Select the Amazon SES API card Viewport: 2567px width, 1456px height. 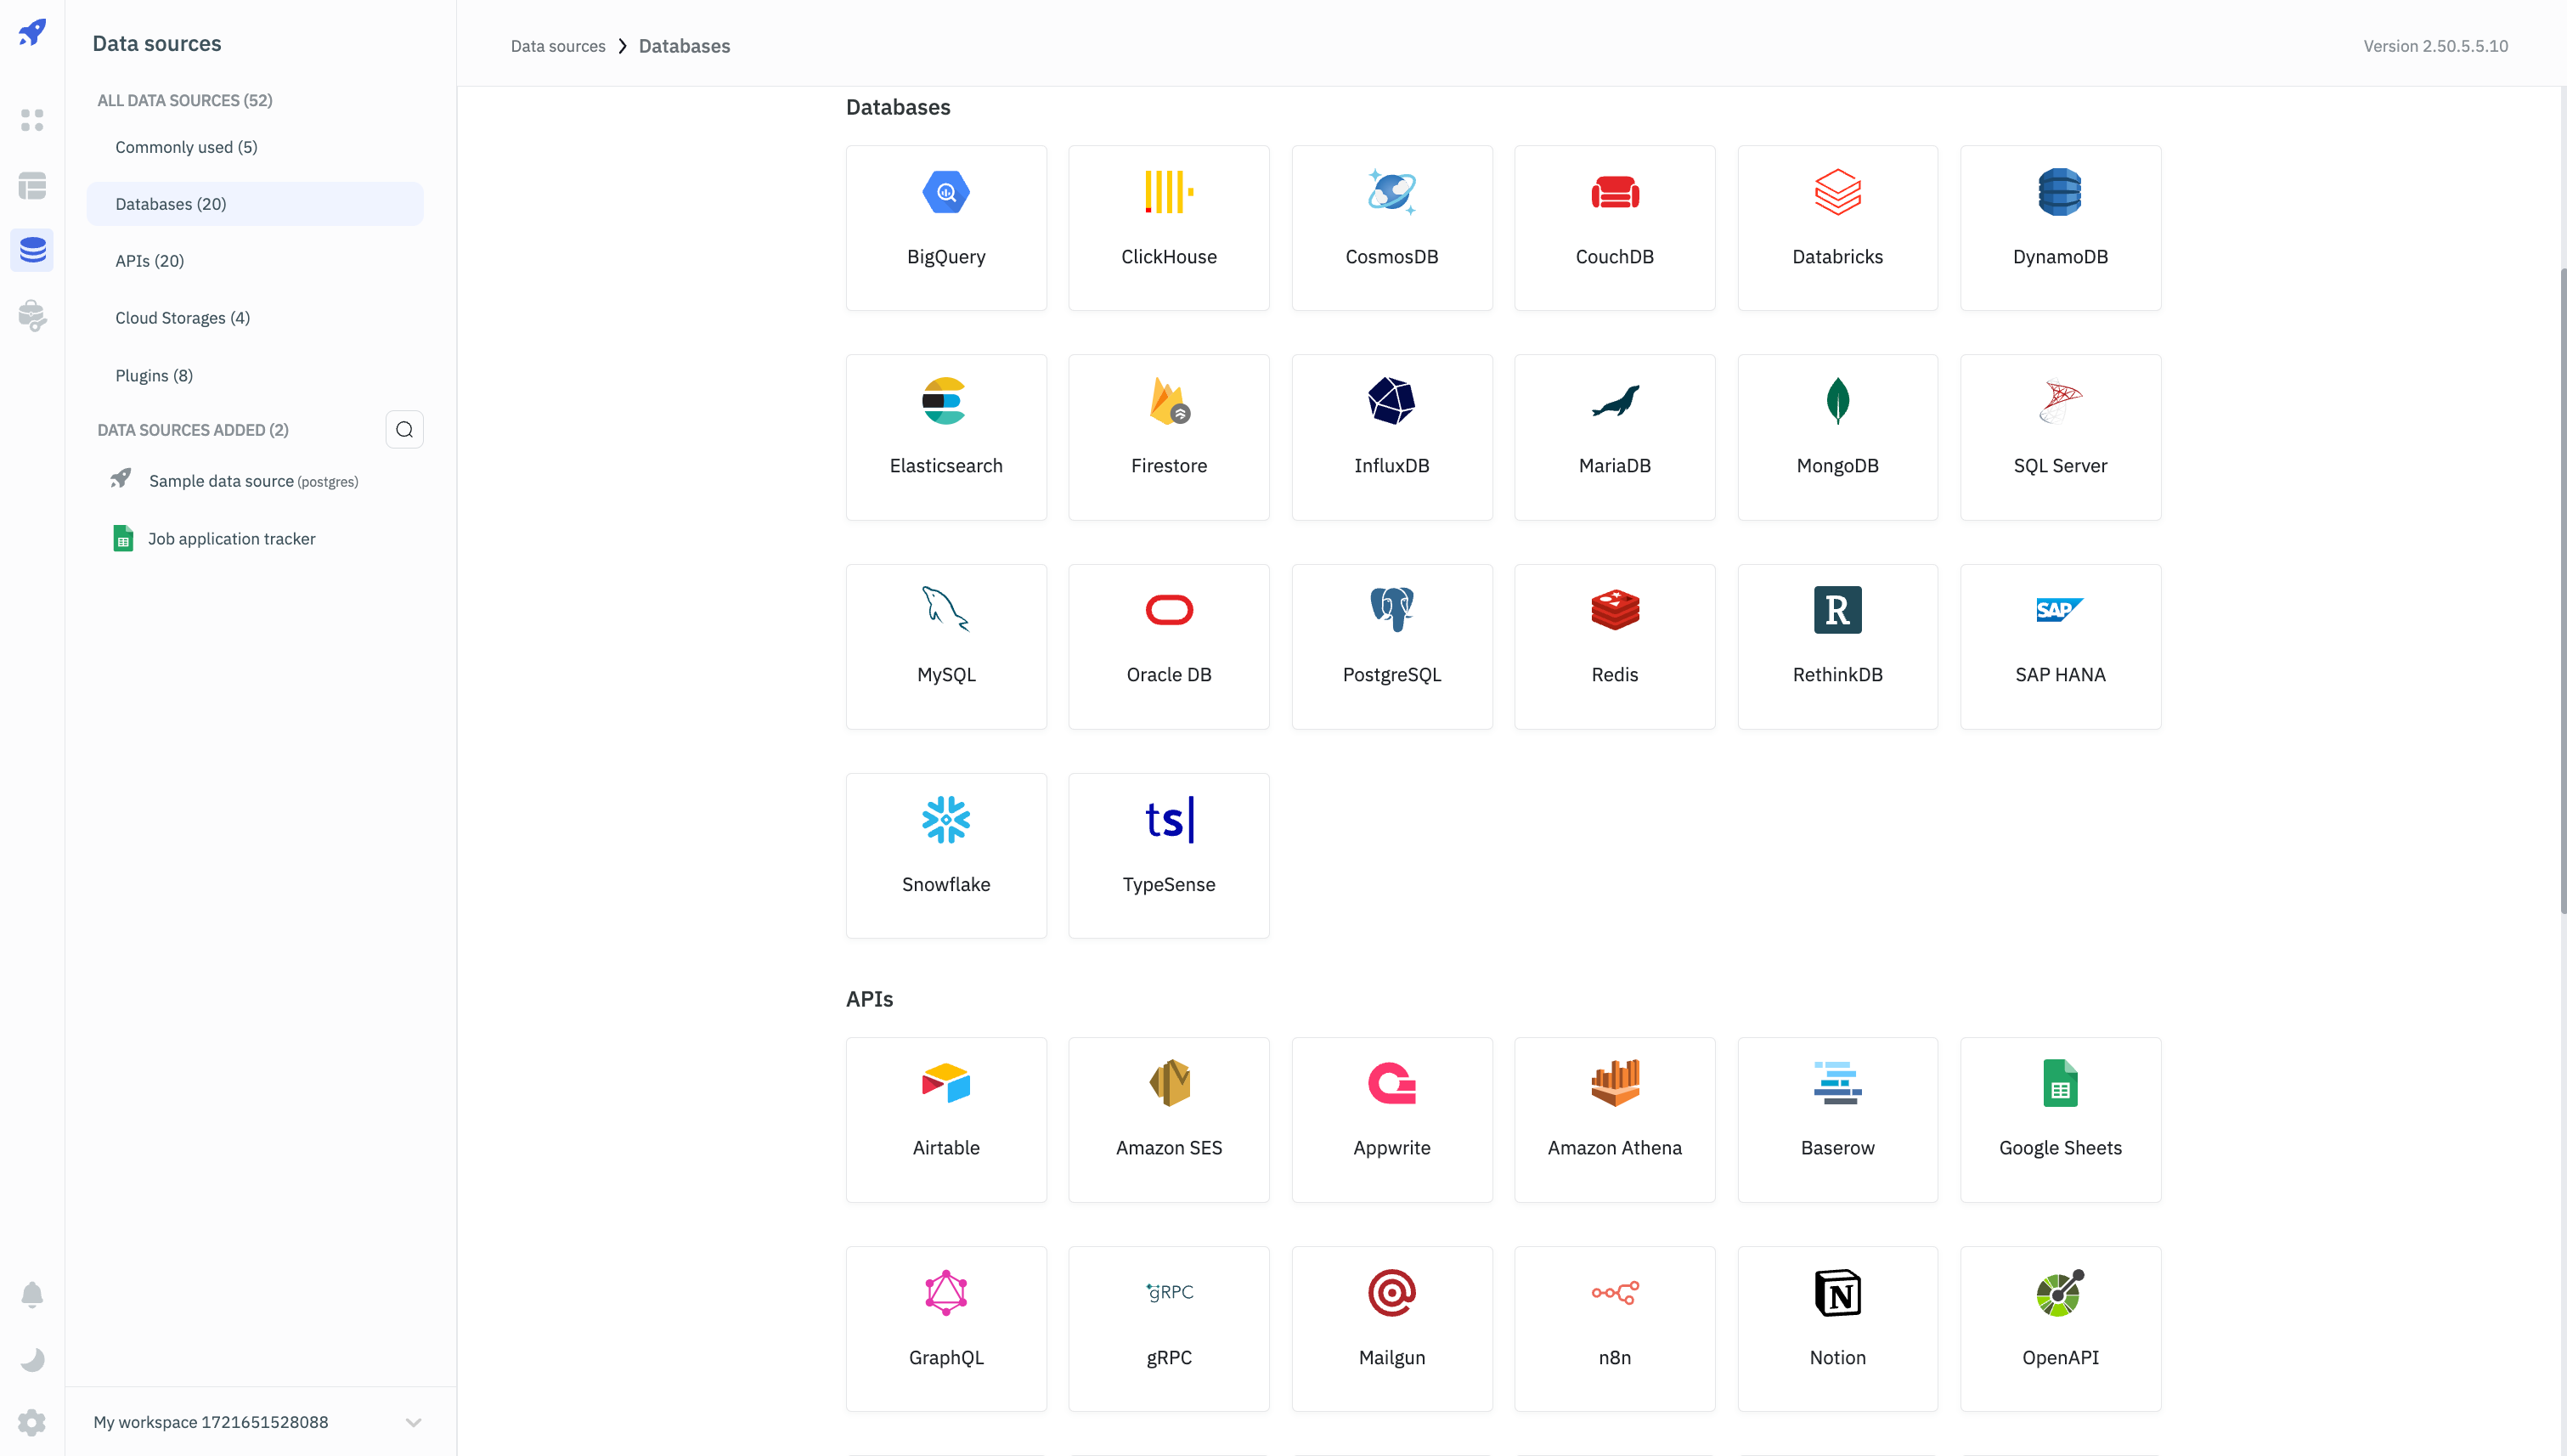click(1169, 1120)
